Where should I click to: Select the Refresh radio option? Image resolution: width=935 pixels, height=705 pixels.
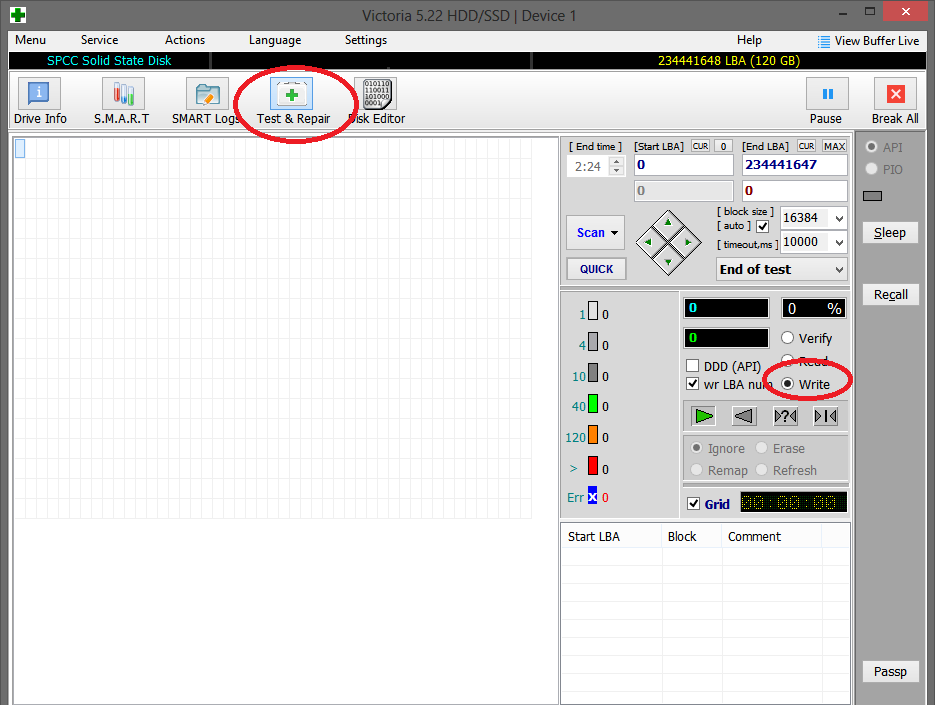pyautogui.click(x=761, y=470)
